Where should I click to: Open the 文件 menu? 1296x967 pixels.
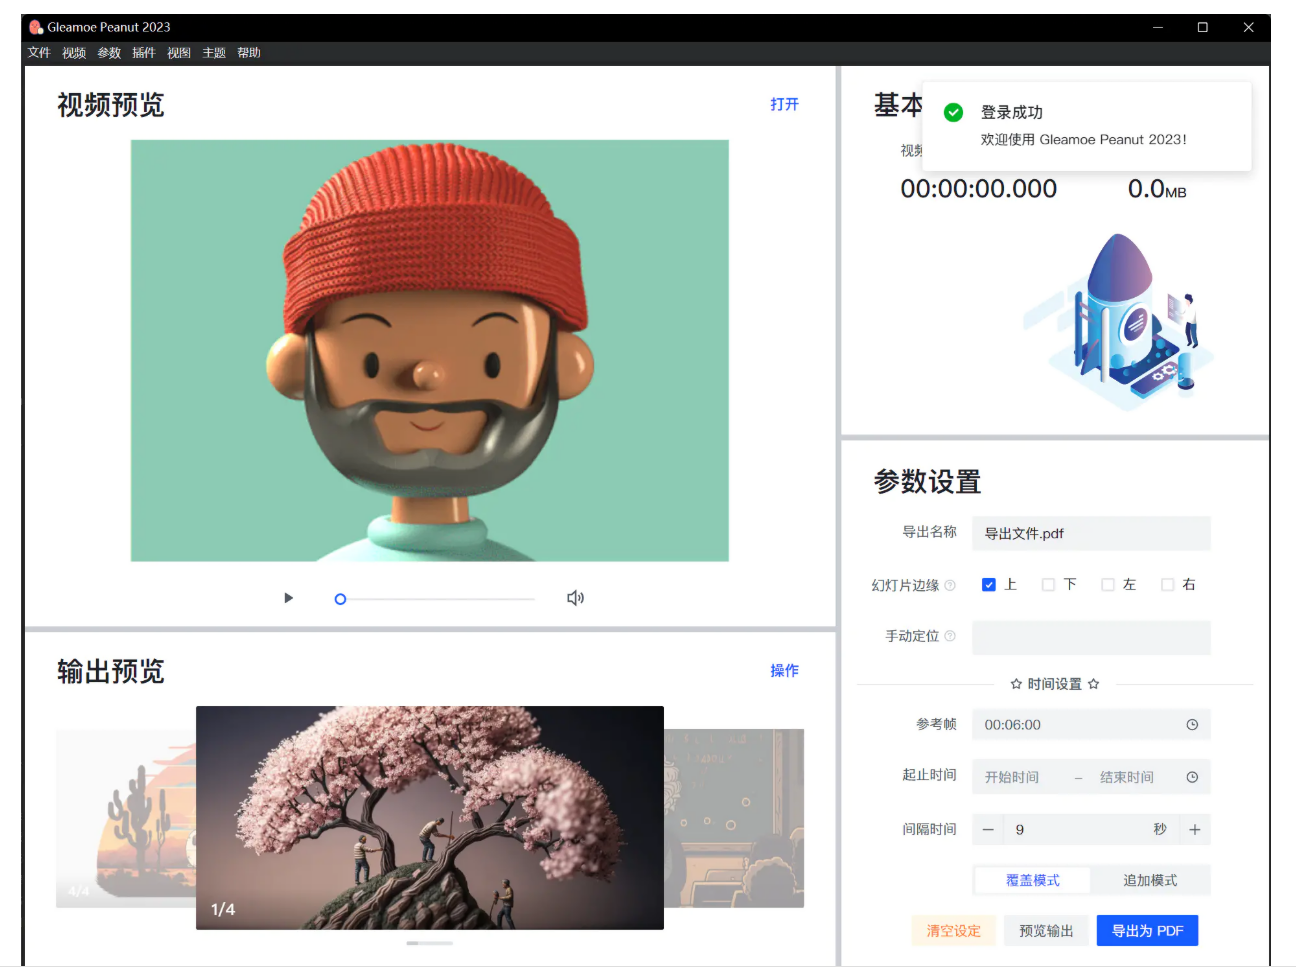(x=39, y=53)
